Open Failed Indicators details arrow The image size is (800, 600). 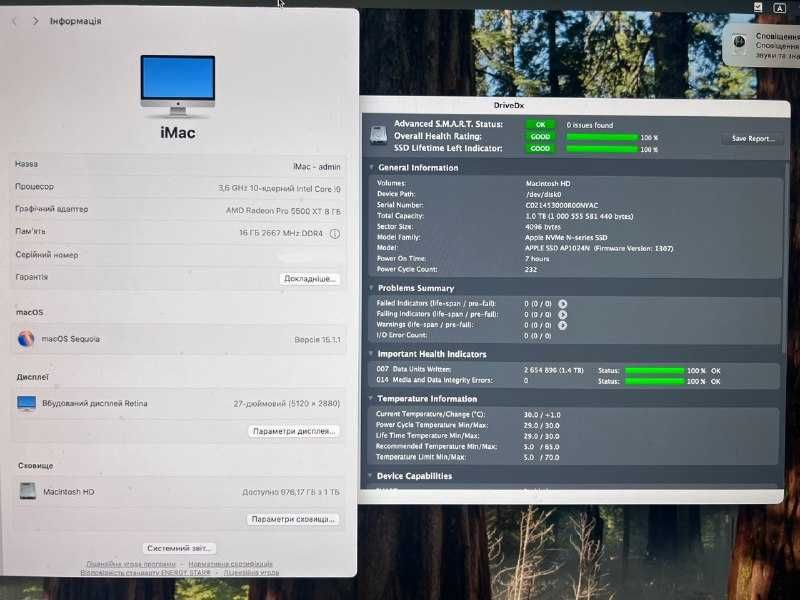pos(562,304)
